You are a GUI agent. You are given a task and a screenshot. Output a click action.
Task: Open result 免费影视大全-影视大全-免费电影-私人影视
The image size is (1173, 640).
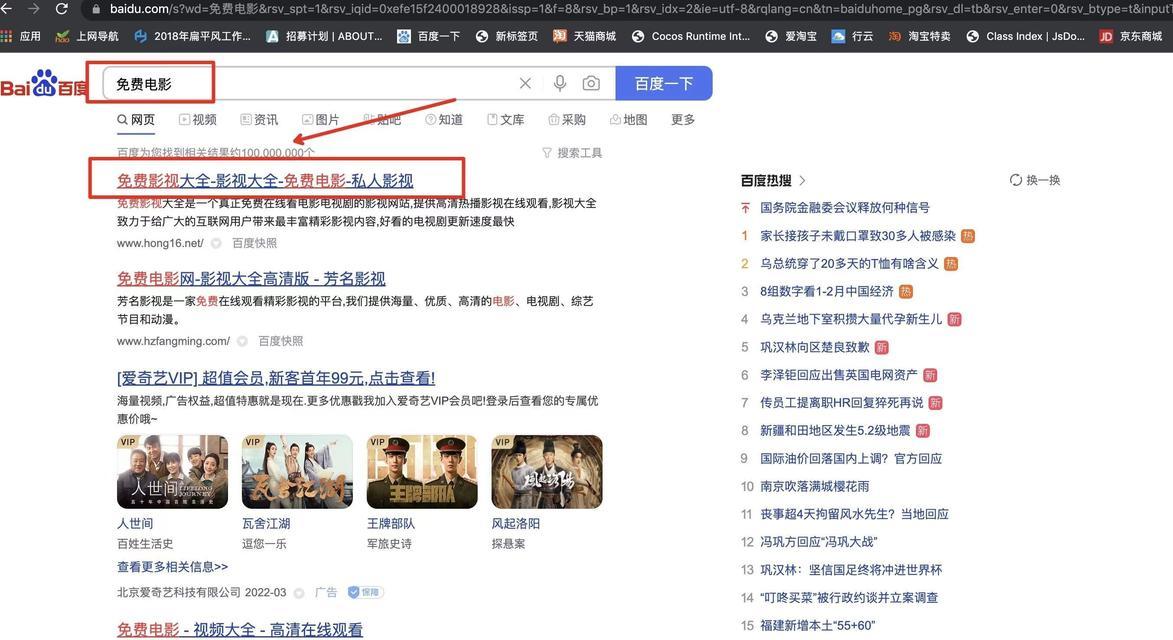(x=265, y=180)
